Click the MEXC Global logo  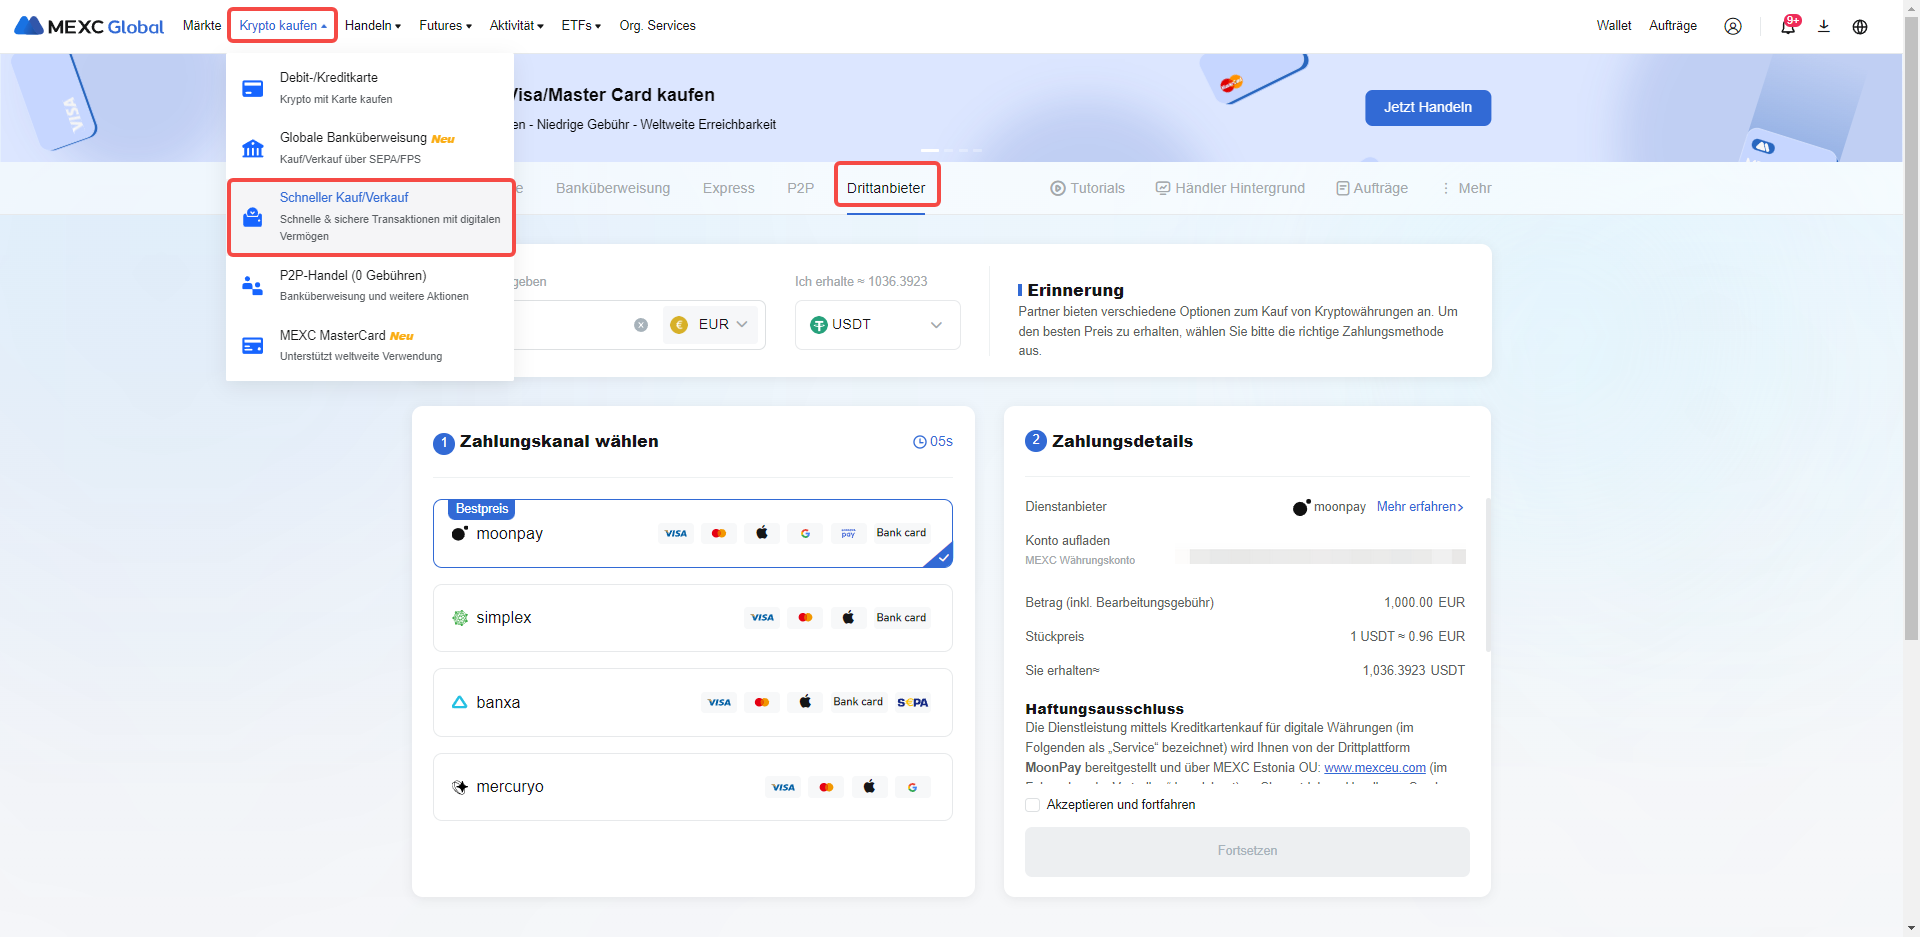[89, 26]
